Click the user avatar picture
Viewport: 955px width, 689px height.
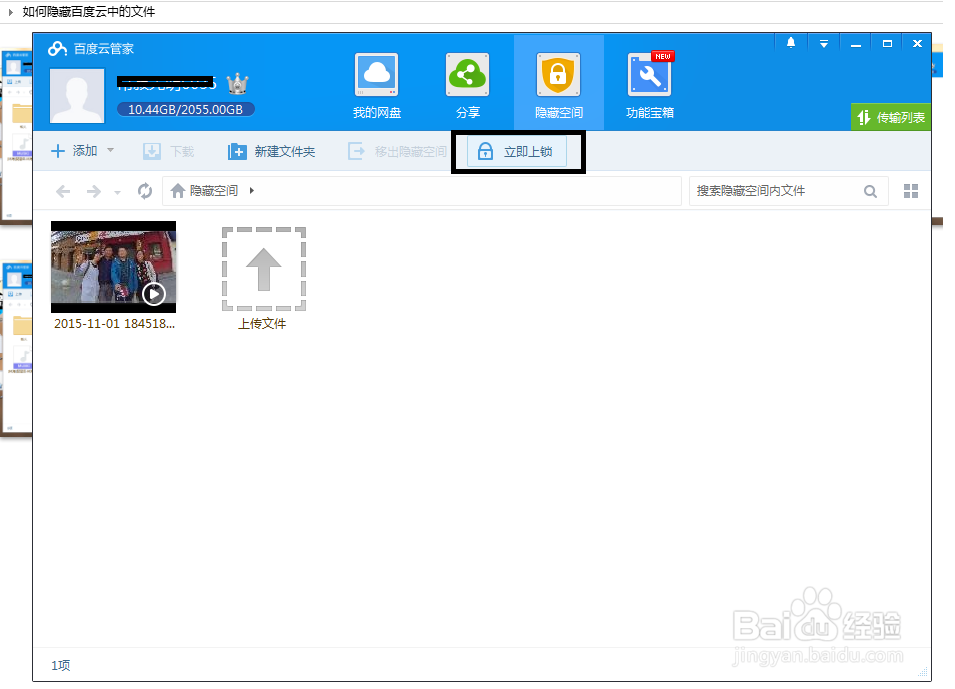tap(77, 97)
